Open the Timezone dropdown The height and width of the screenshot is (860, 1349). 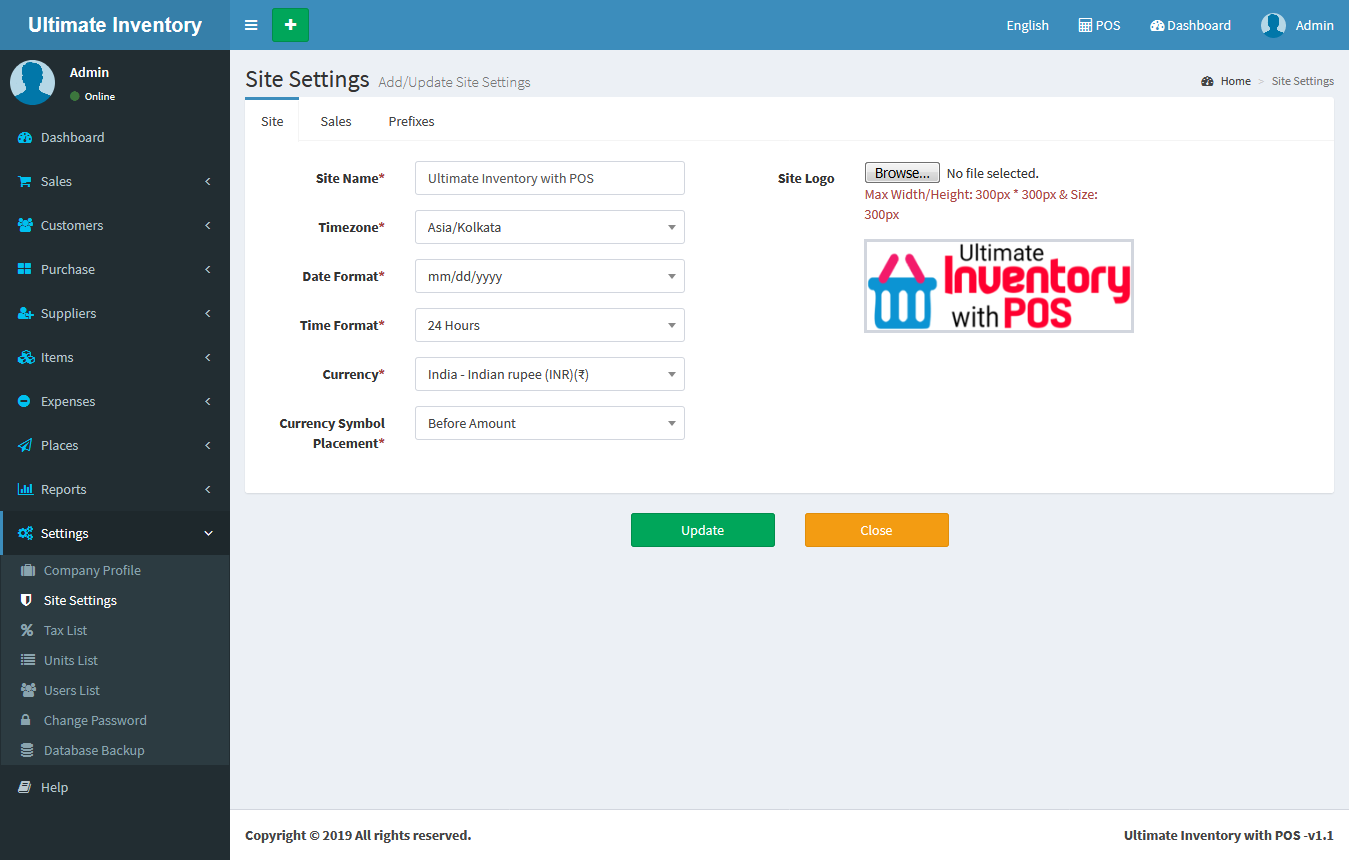click(549, 227)
